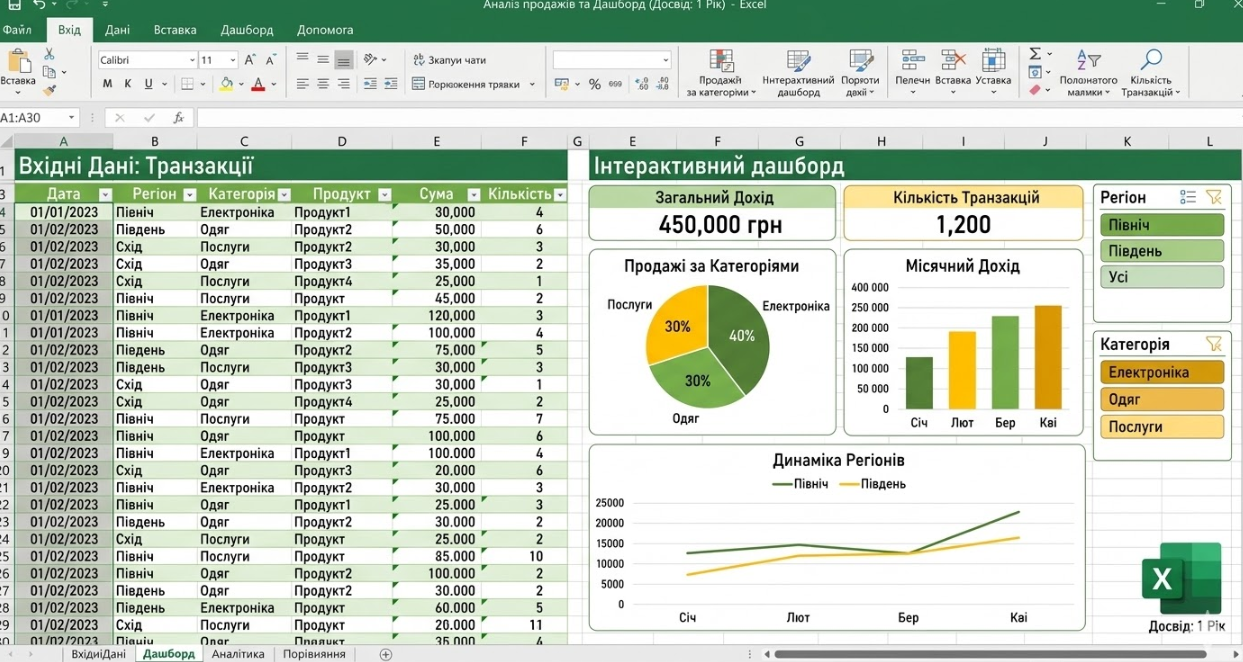
Task: Click the insert function fx icon
Action: [178, 118]
